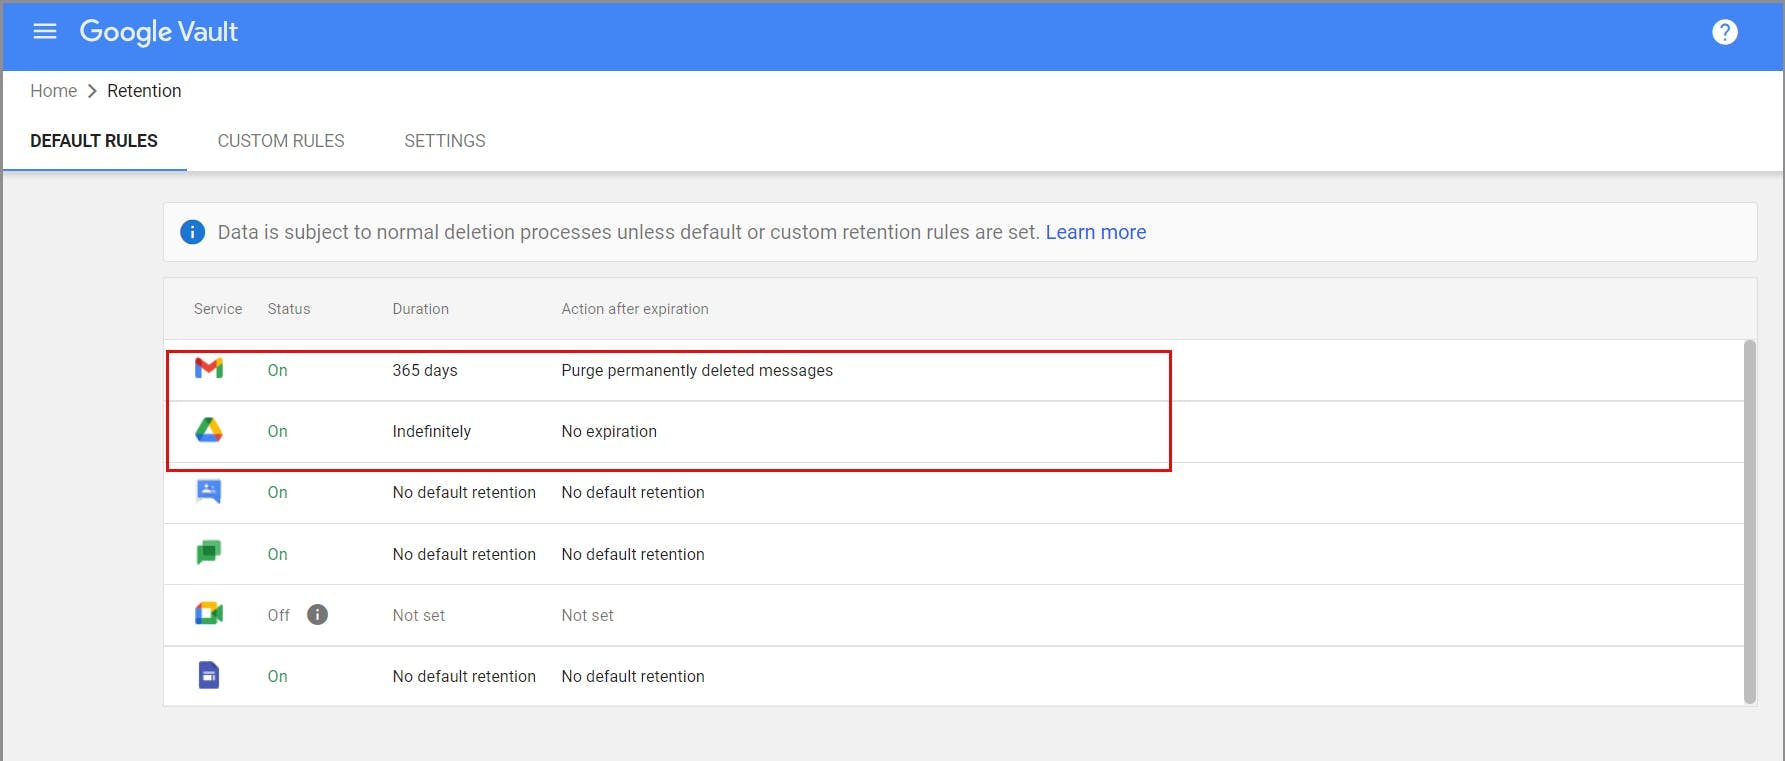
Task: Click the Not set duration in Meet row
Action: pyautogui.click(x=418, y=615)
